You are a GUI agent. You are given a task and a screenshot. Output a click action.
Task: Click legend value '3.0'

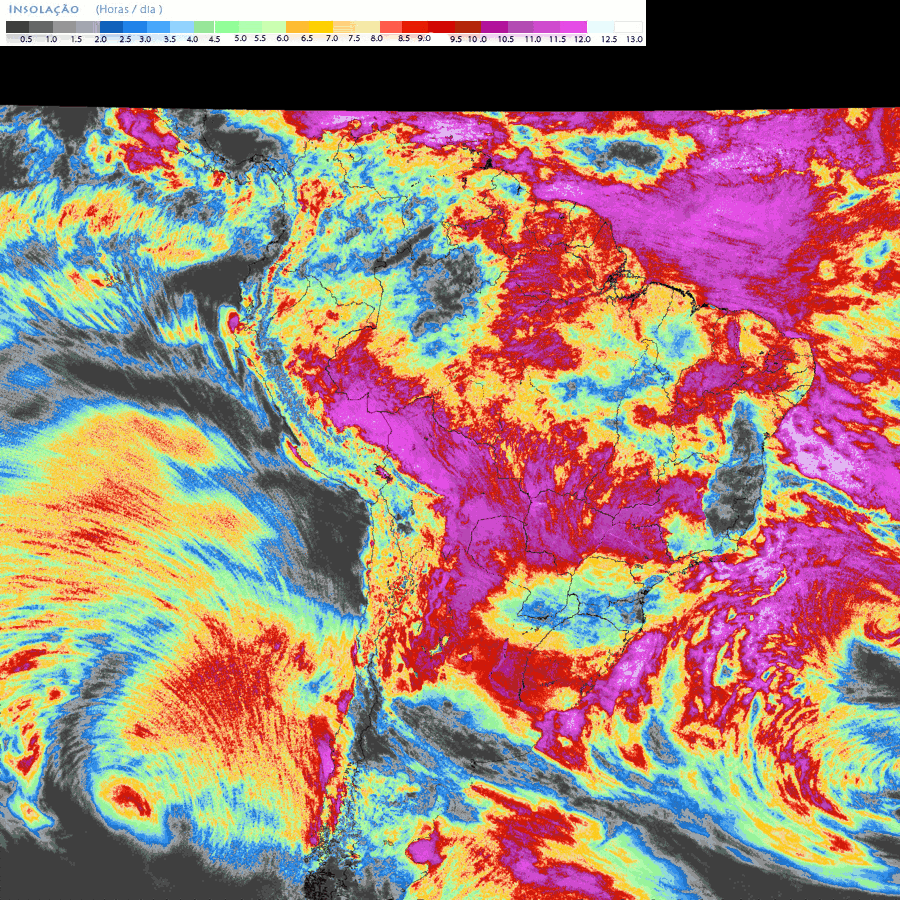[145, 39]
